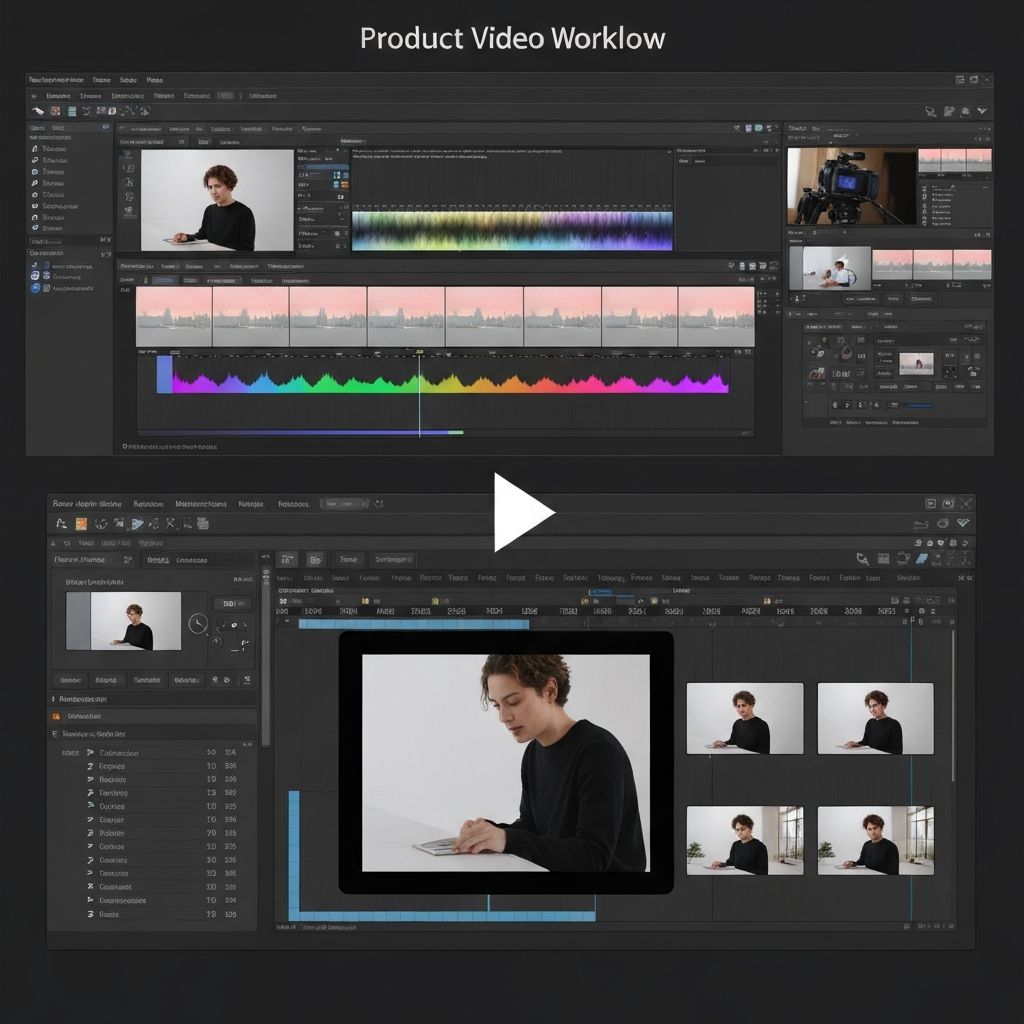The width and height of the screenshot is (1024, 1024).
Task: Click the blue flag icon in lower toolbar
Action: 137,524
